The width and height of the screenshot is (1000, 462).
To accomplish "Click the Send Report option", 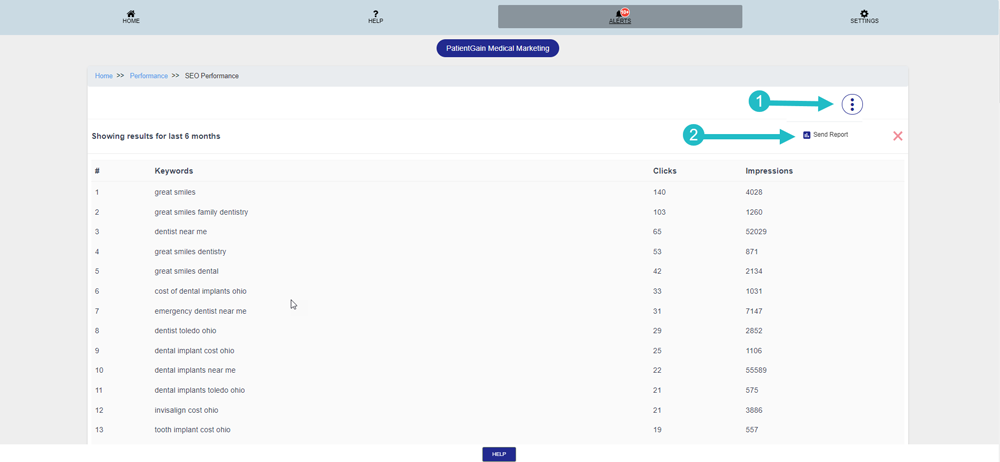I will point(826,135).
